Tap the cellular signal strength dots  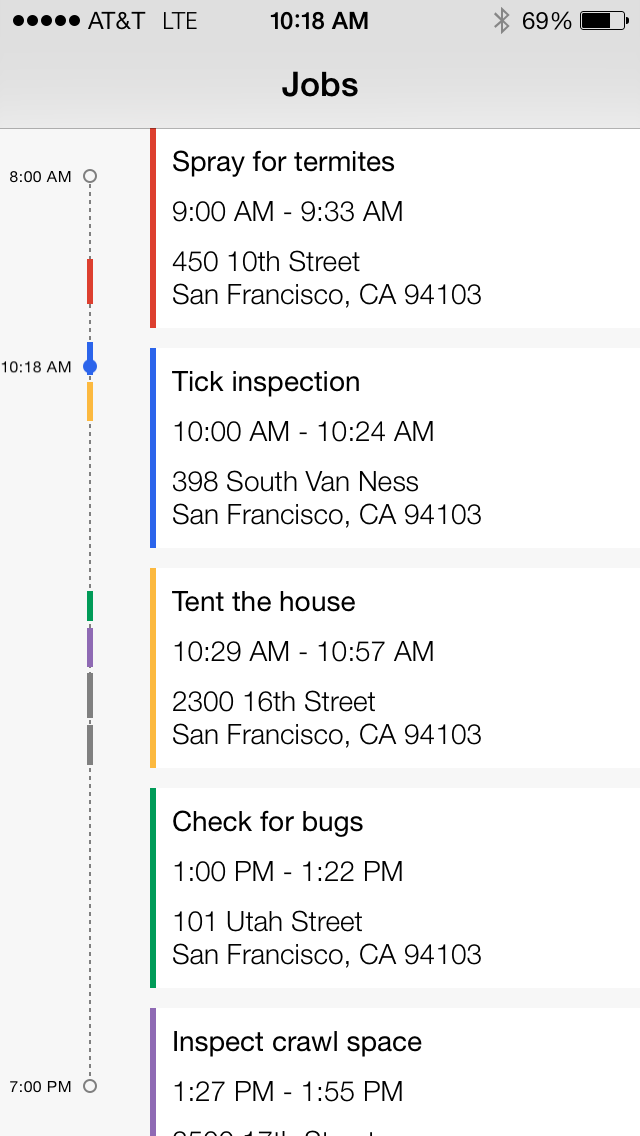[45, 21]
